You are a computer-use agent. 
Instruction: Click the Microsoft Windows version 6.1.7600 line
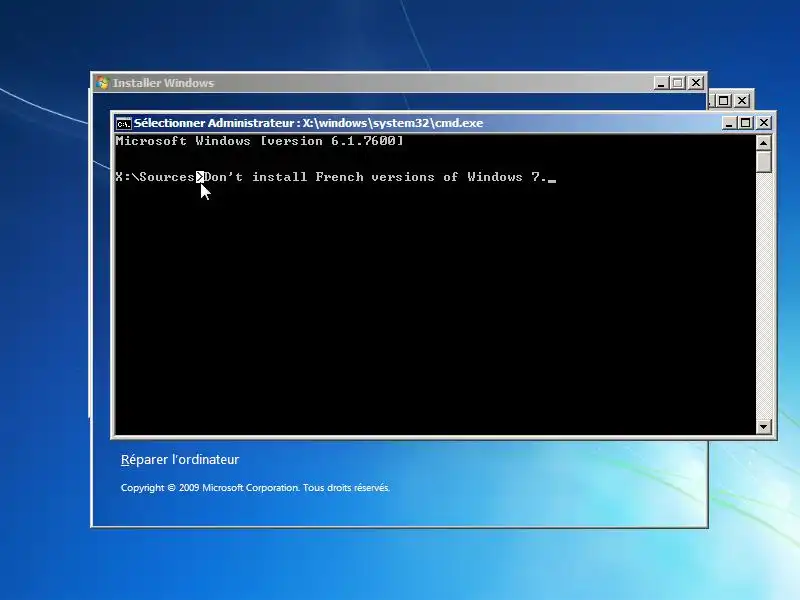pos(259,141)
